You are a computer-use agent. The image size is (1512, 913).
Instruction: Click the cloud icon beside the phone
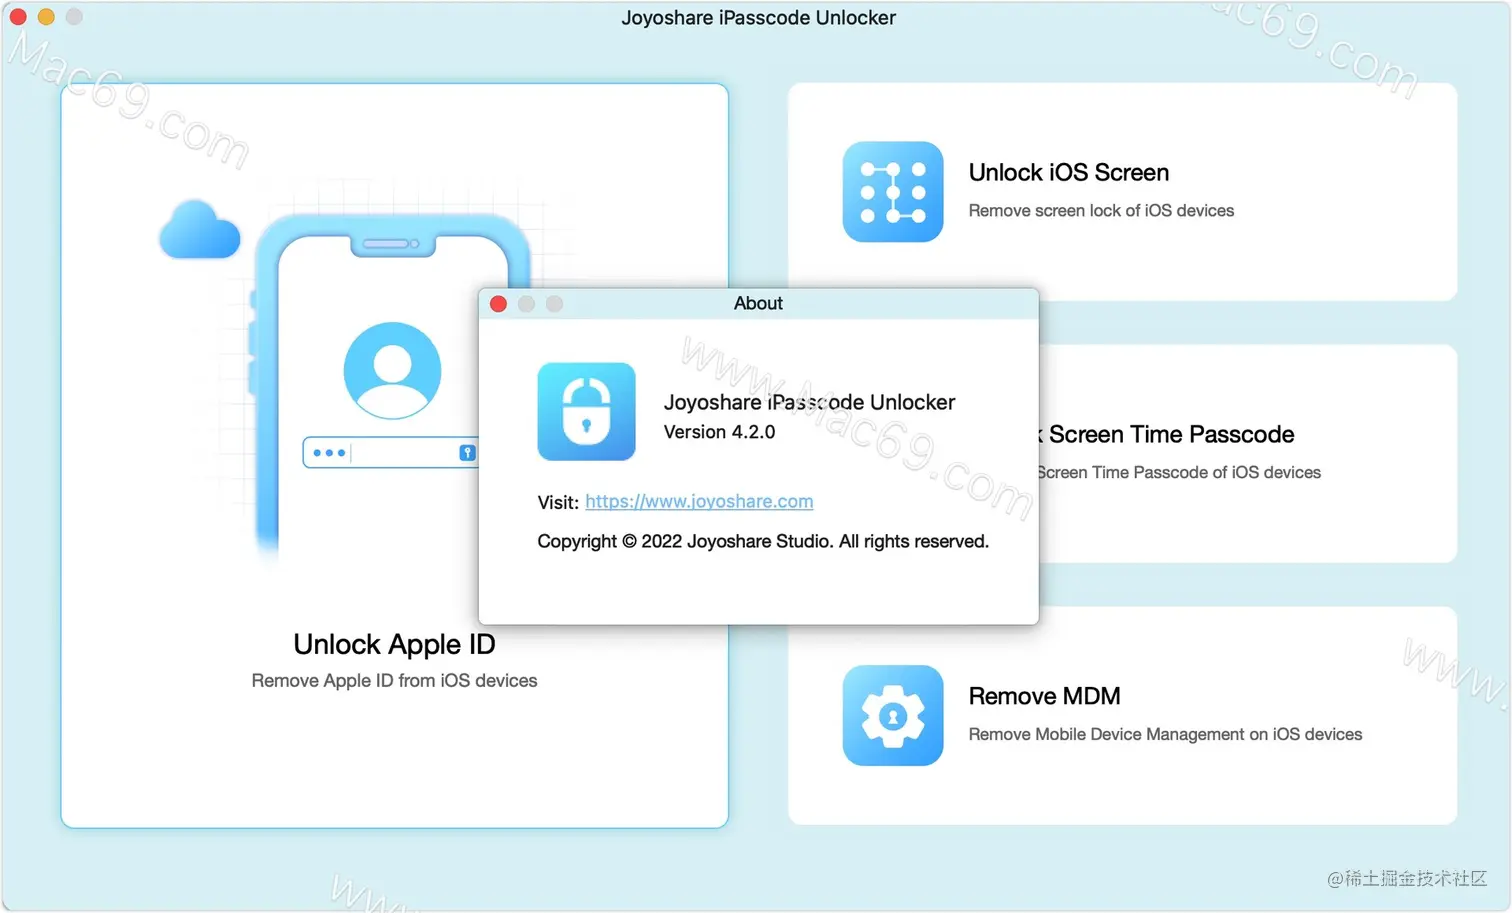(200, 230)
